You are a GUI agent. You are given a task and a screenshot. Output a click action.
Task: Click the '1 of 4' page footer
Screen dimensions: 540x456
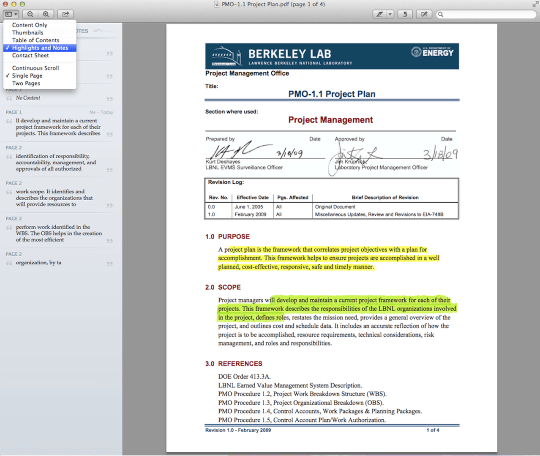433,430
